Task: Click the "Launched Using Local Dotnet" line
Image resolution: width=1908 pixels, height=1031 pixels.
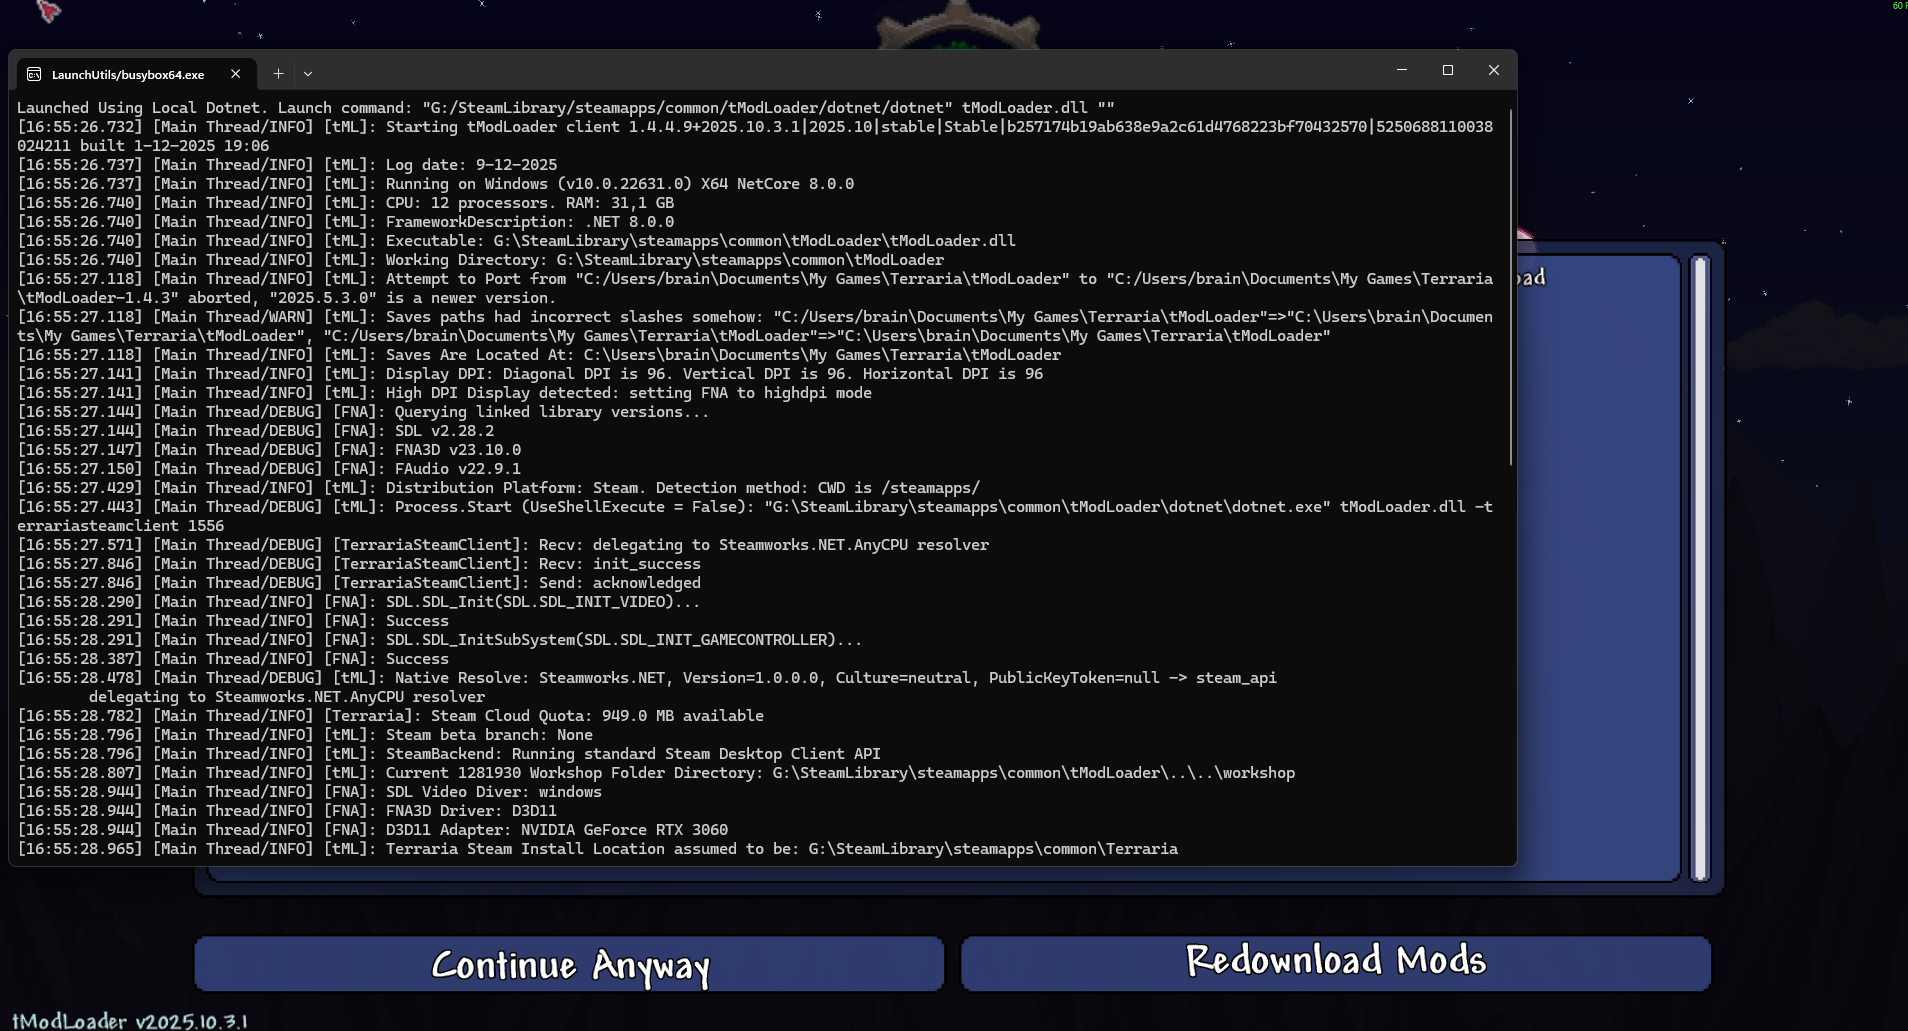Action: coord(566,108)
